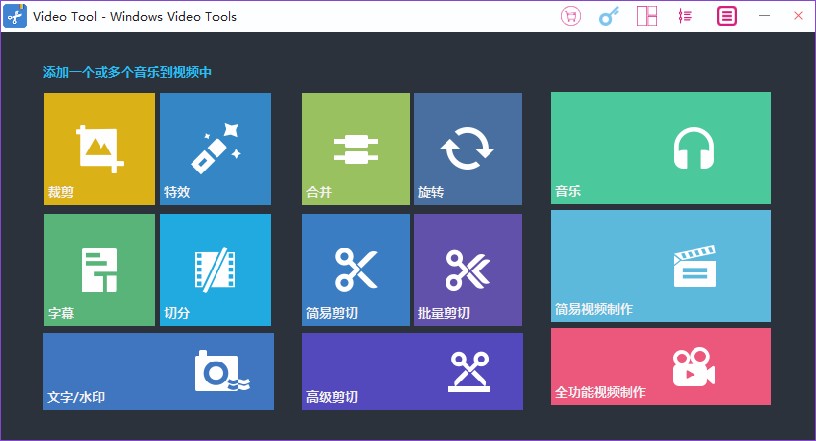Close the Video Tool window
816x441 pixels.
pyautogui.click(x=798, y=16)
